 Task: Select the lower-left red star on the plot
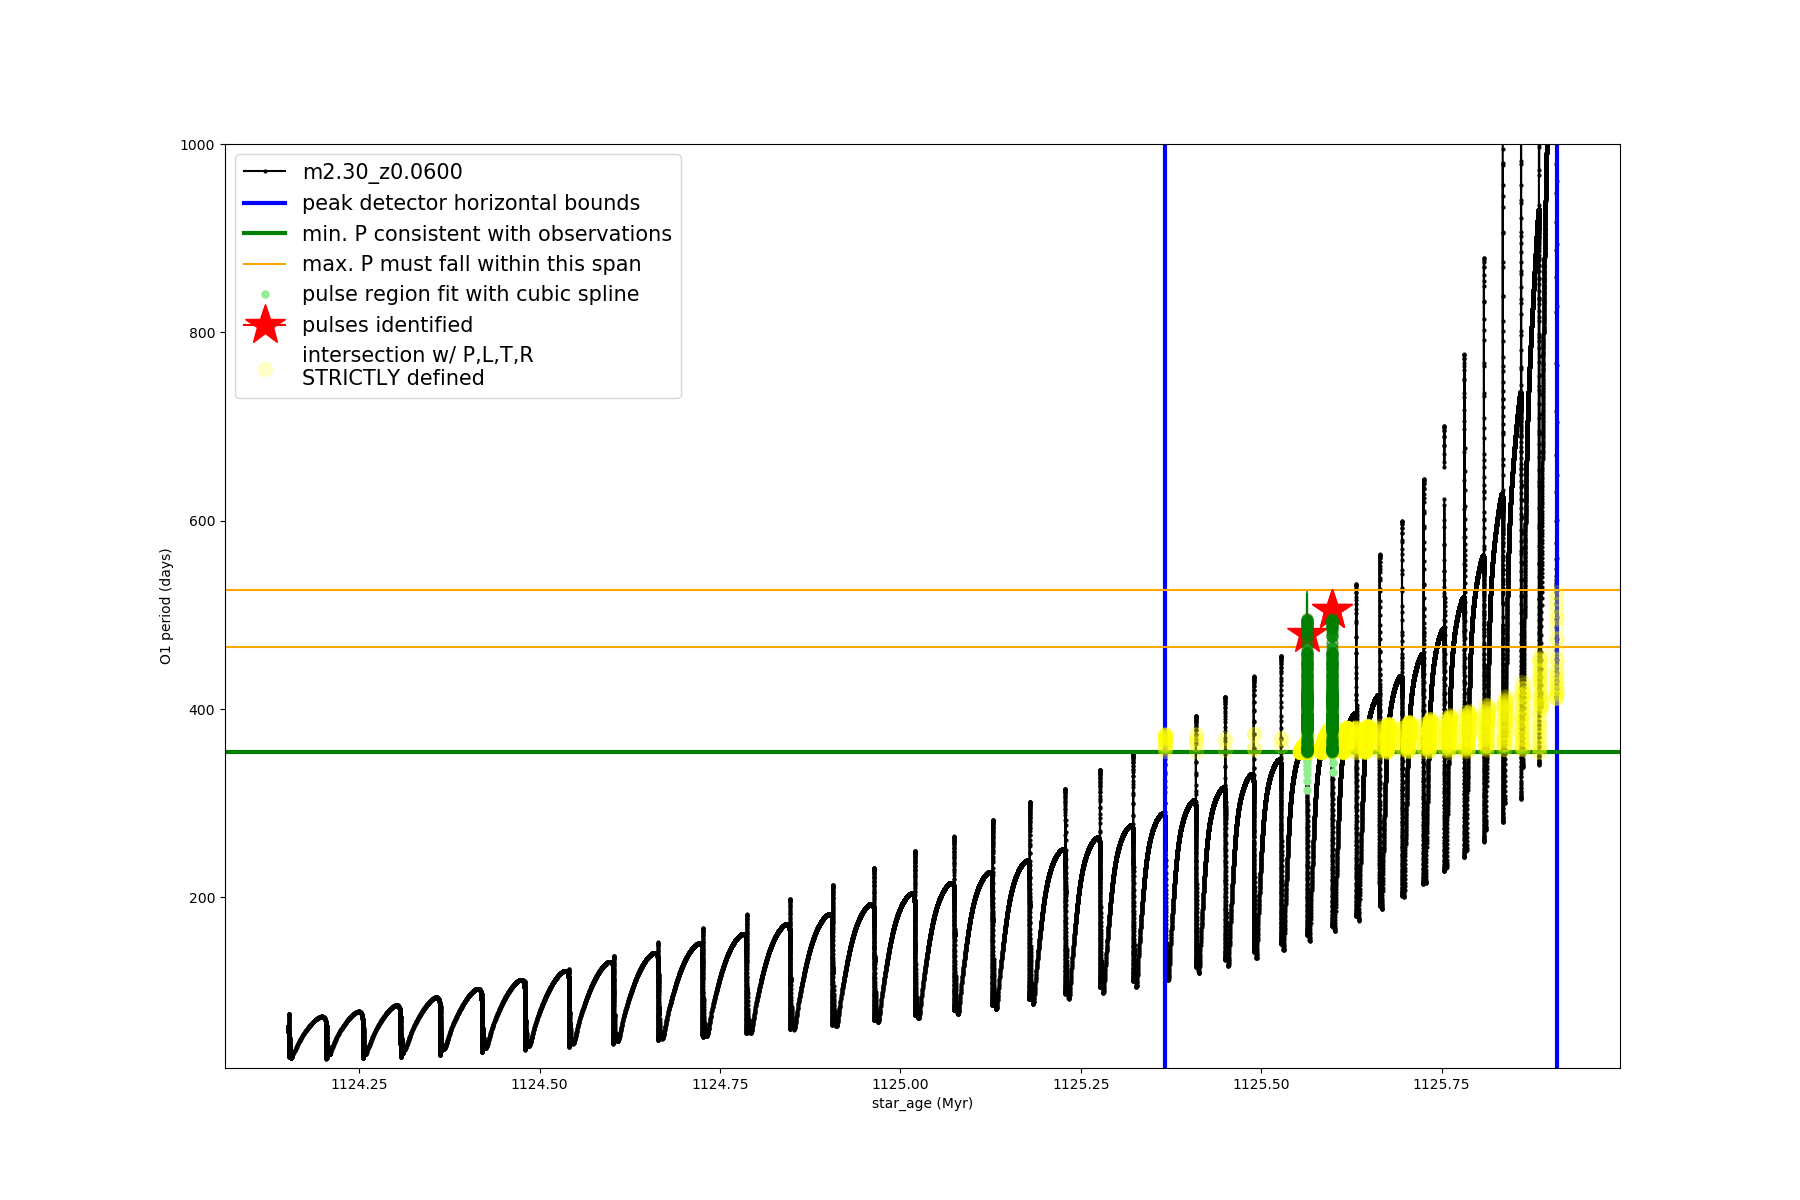pyautogui.click(x=1306, y=634)
